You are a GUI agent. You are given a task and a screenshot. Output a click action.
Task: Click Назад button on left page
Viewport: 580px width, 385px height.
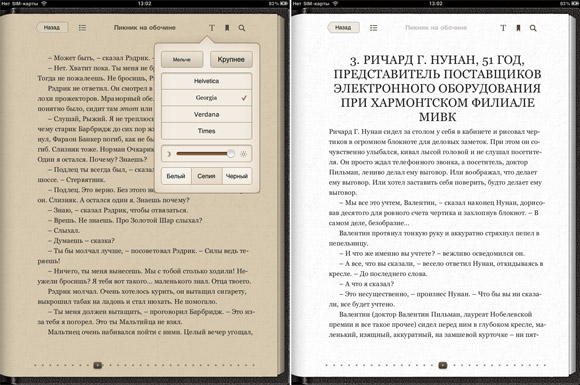pyautogui.click(x=52, y=27)
